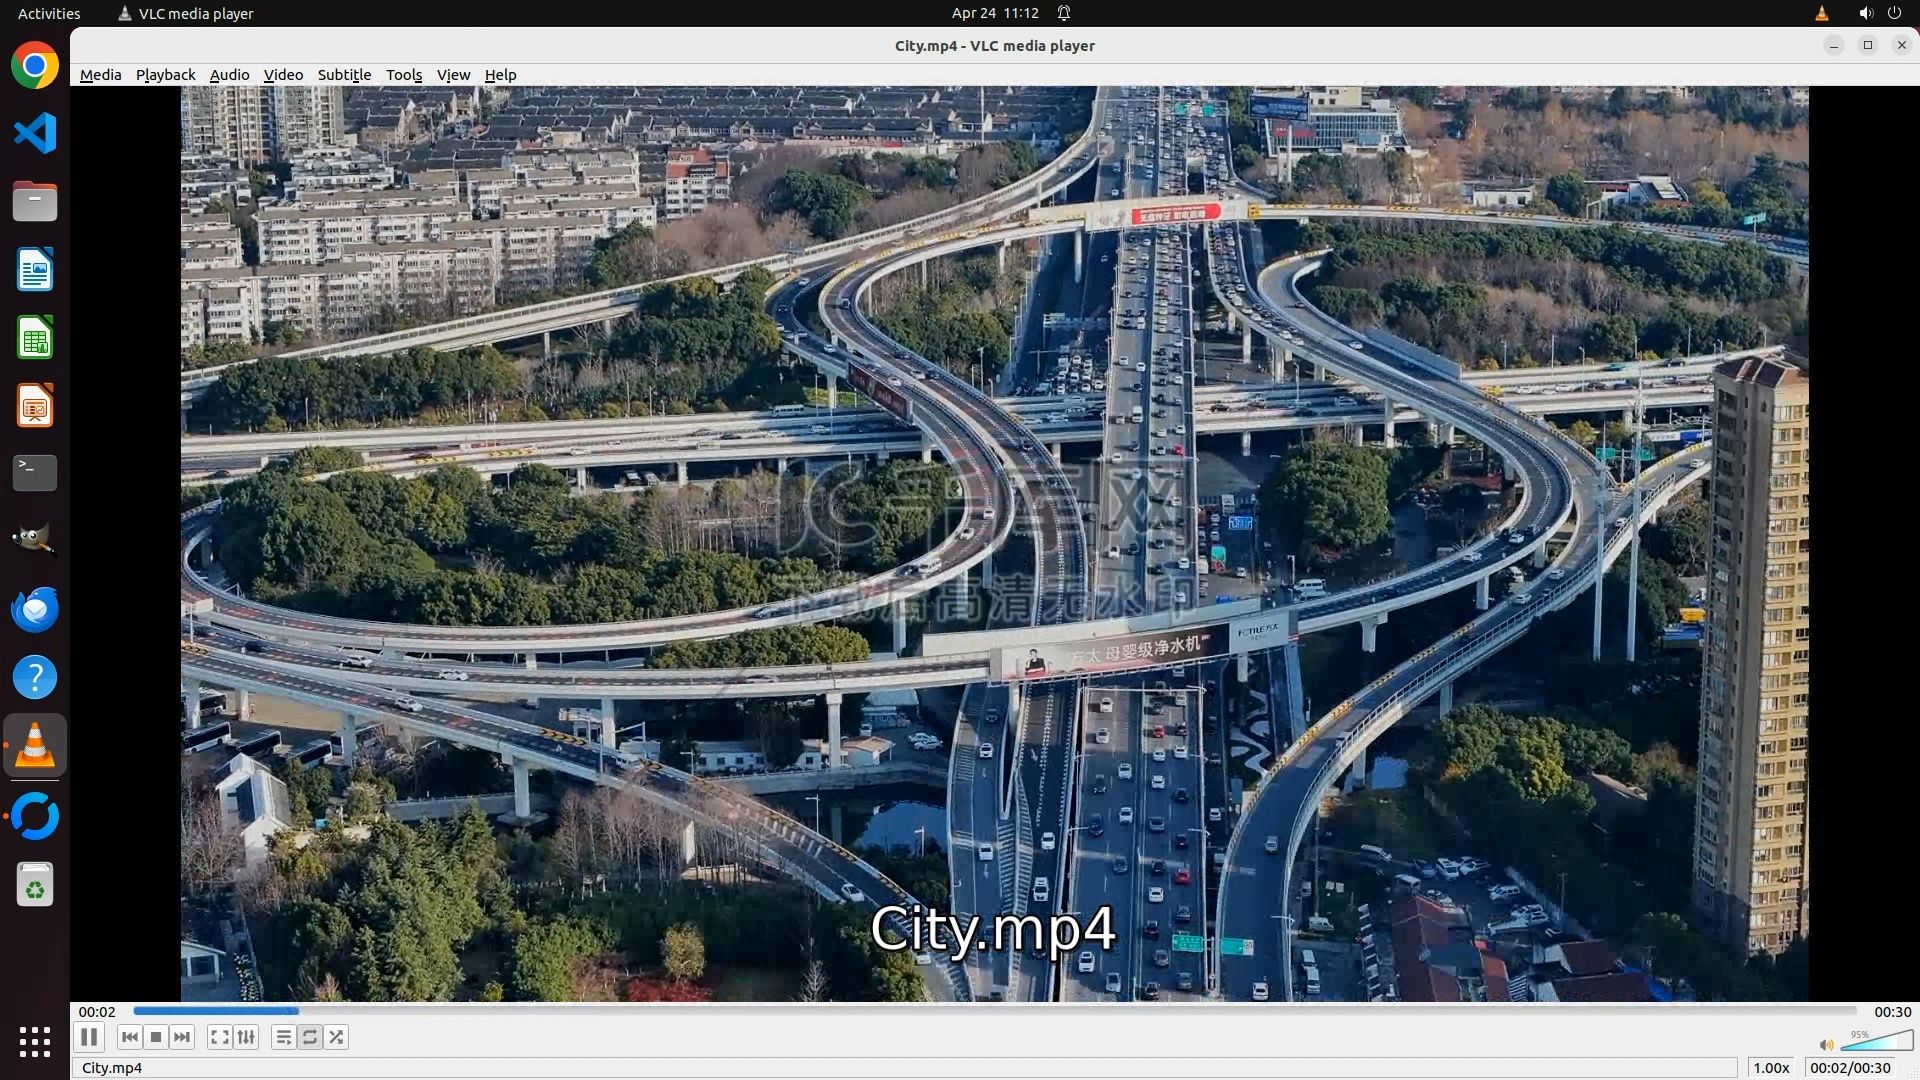Toggle the playlist view

click(x=284, y=1037)
